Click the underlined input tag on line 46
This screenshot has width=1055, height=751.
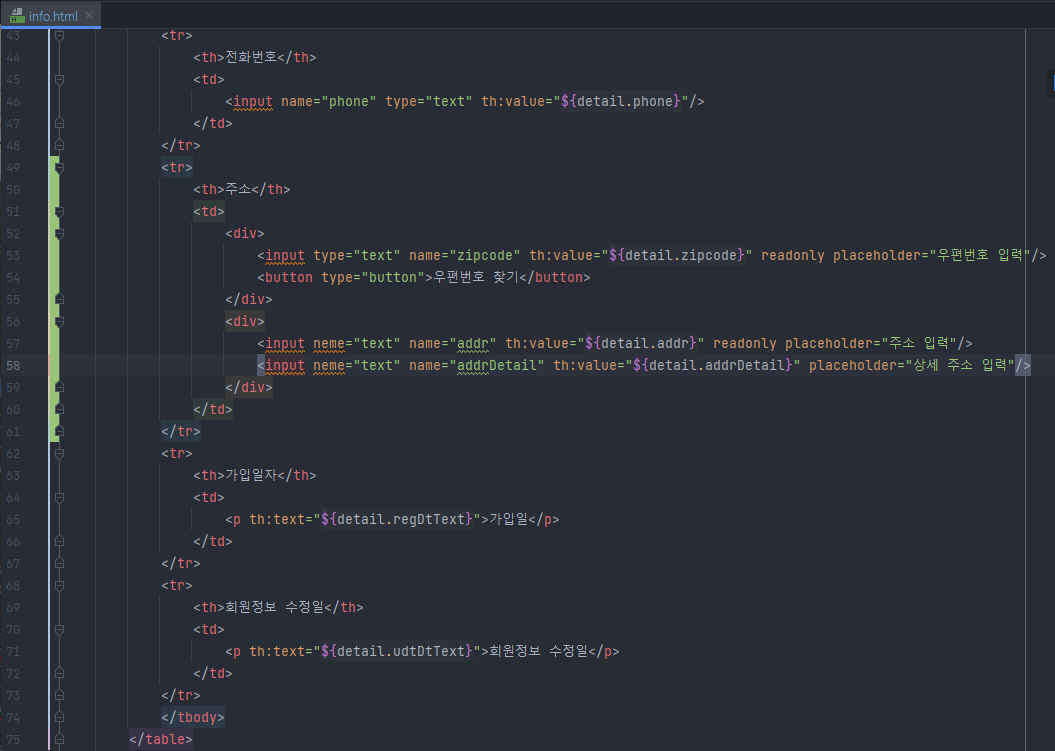pyautogui.click(x=252, y=102)
